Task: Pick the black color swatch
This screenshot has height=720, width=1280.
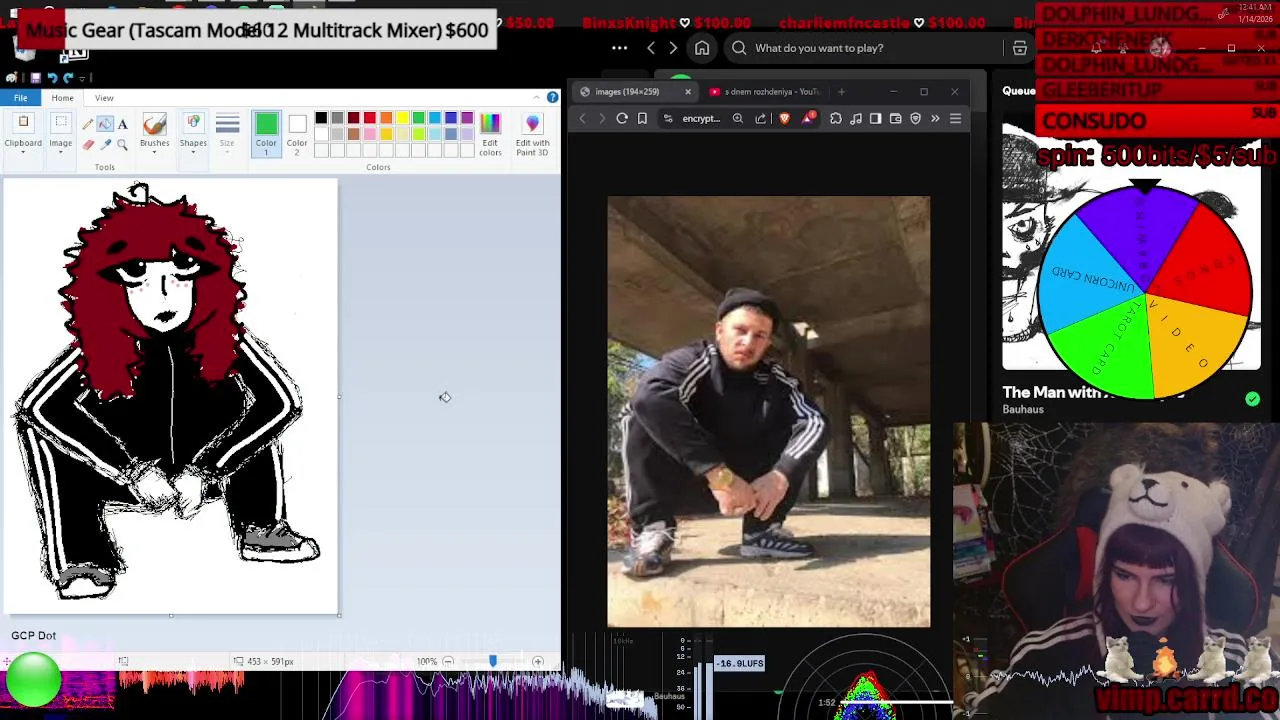Action: tap(321, 118)
